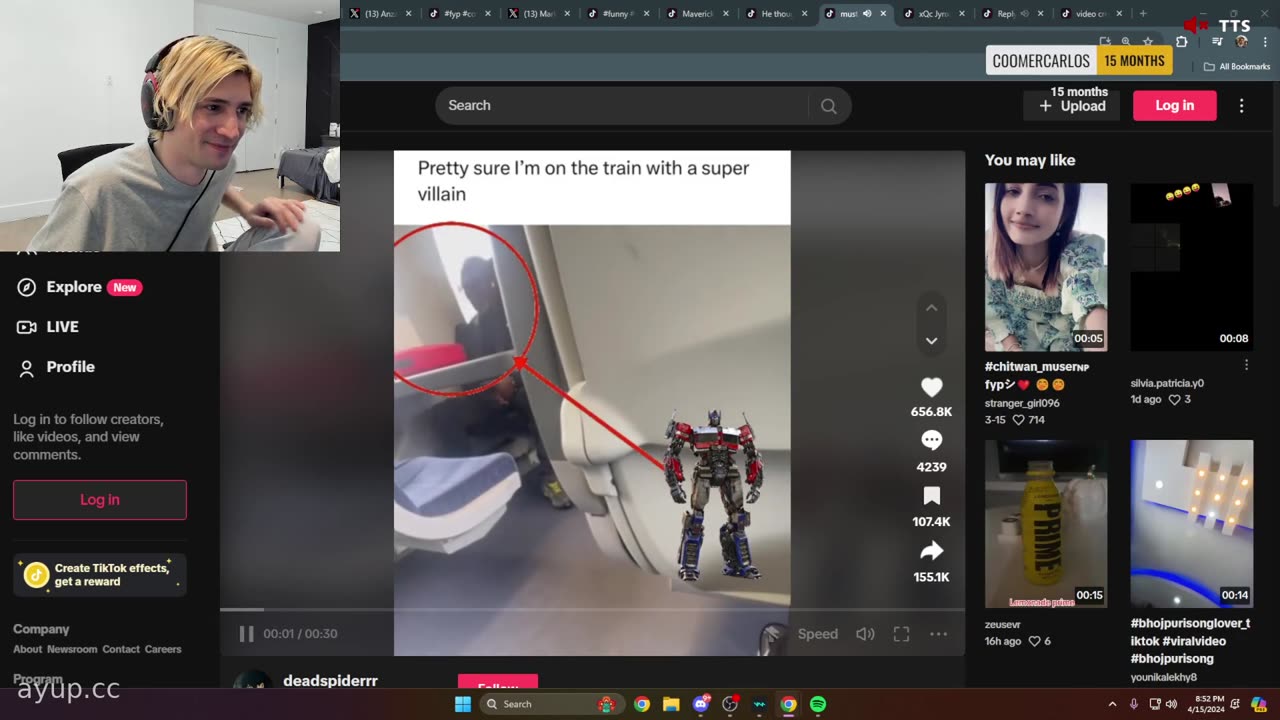Click the red Log in button in header
This screenshot has width=1280, height=720.
click(x=1174, y=105)
